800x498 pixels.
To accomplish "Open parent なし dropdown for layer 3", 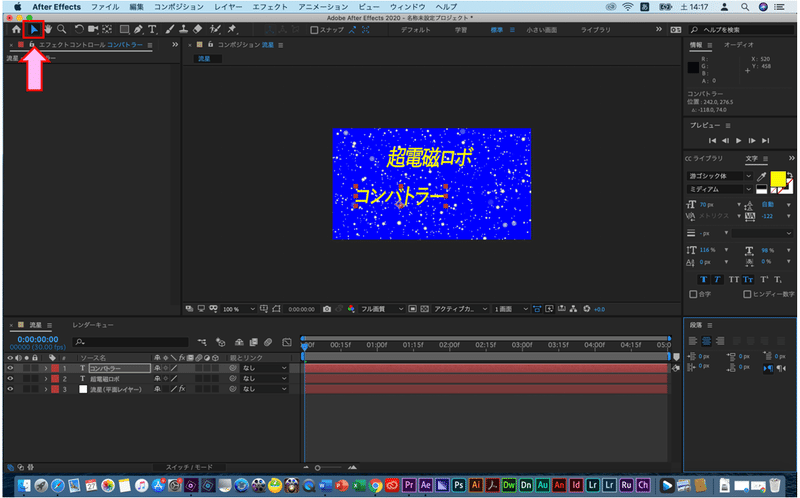I will pyautogui.click(x=265, y=389).
